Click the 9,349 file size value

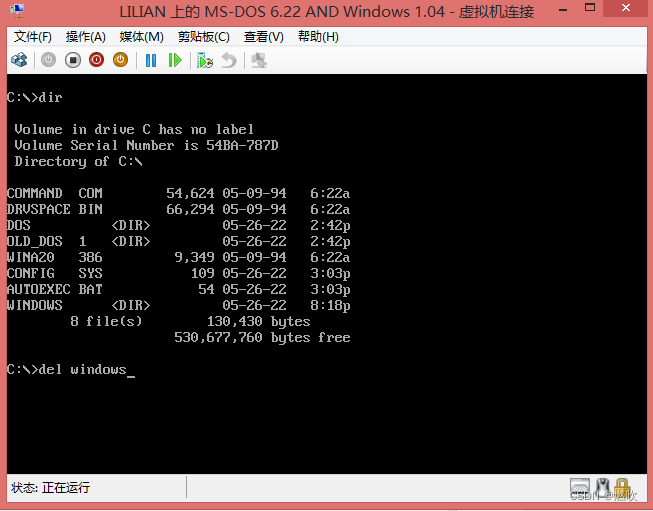pos(194,257)
